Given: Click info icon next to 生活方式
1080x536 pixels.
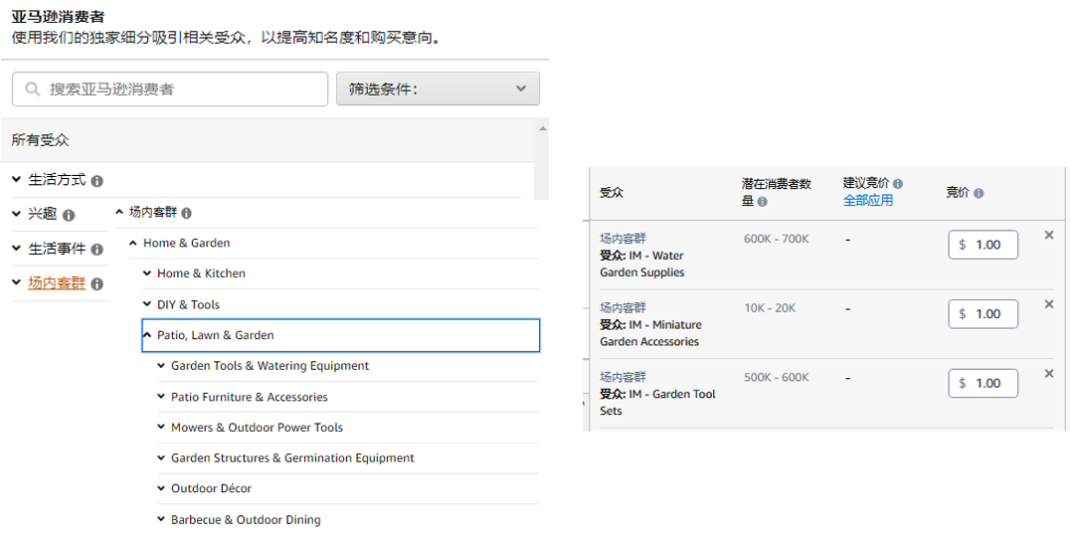Looking at the screenshot, I should coord(97,181).
